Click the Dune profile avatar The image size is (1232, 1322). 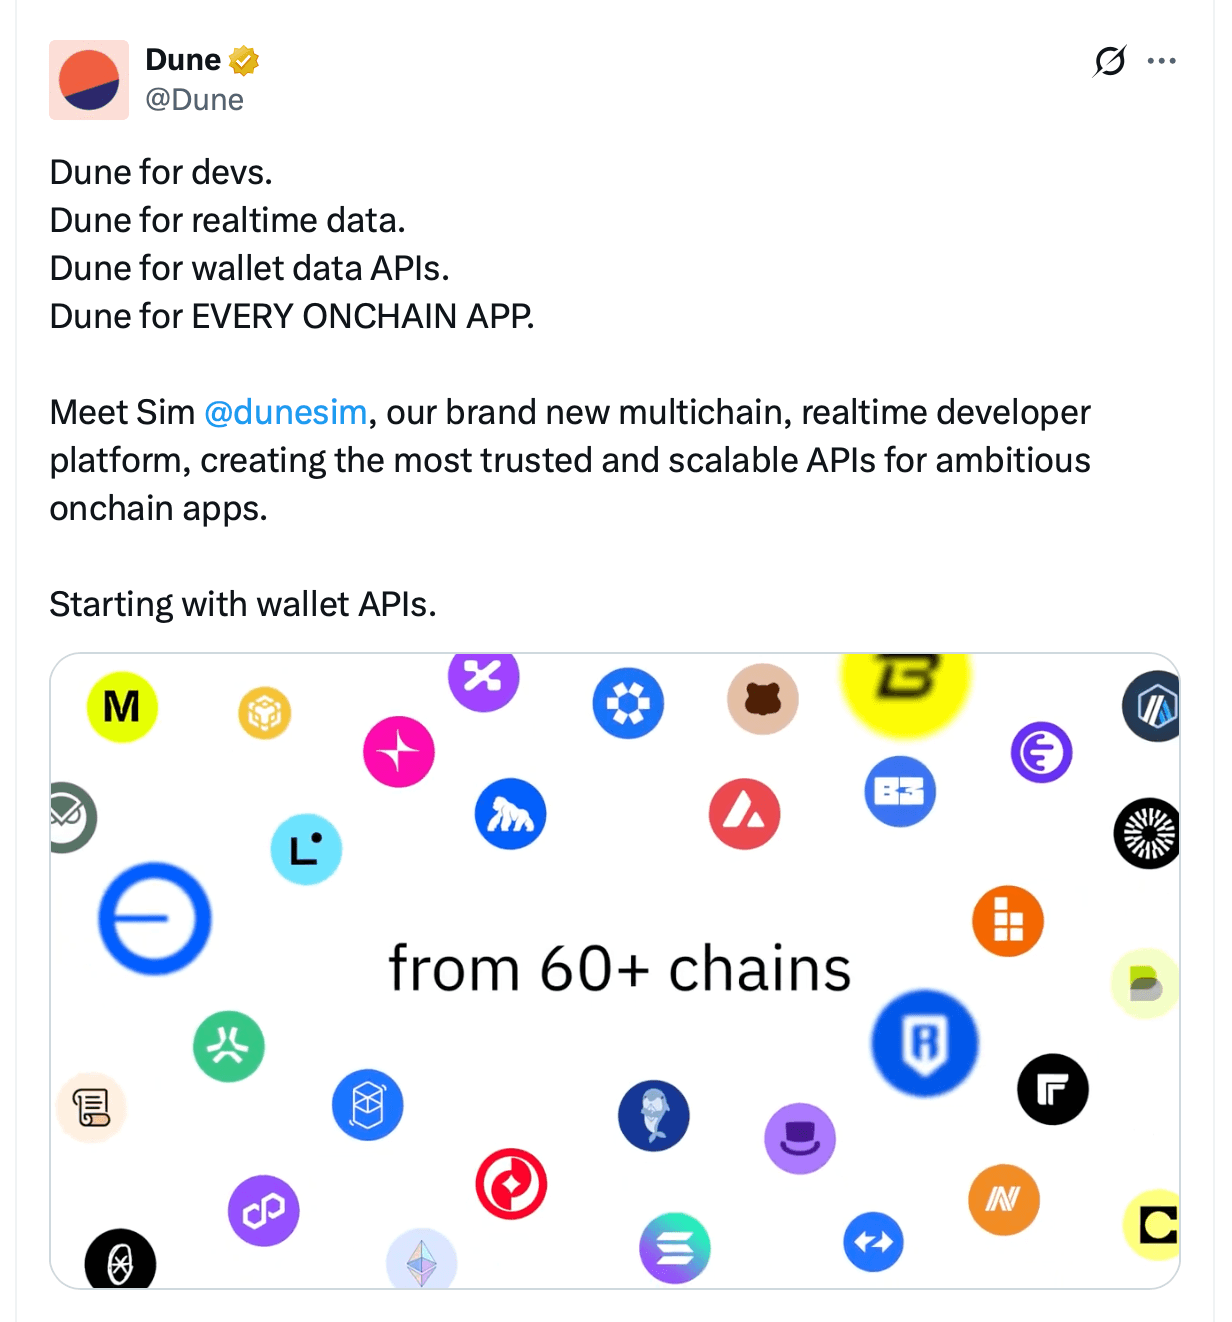pos(89,80)
